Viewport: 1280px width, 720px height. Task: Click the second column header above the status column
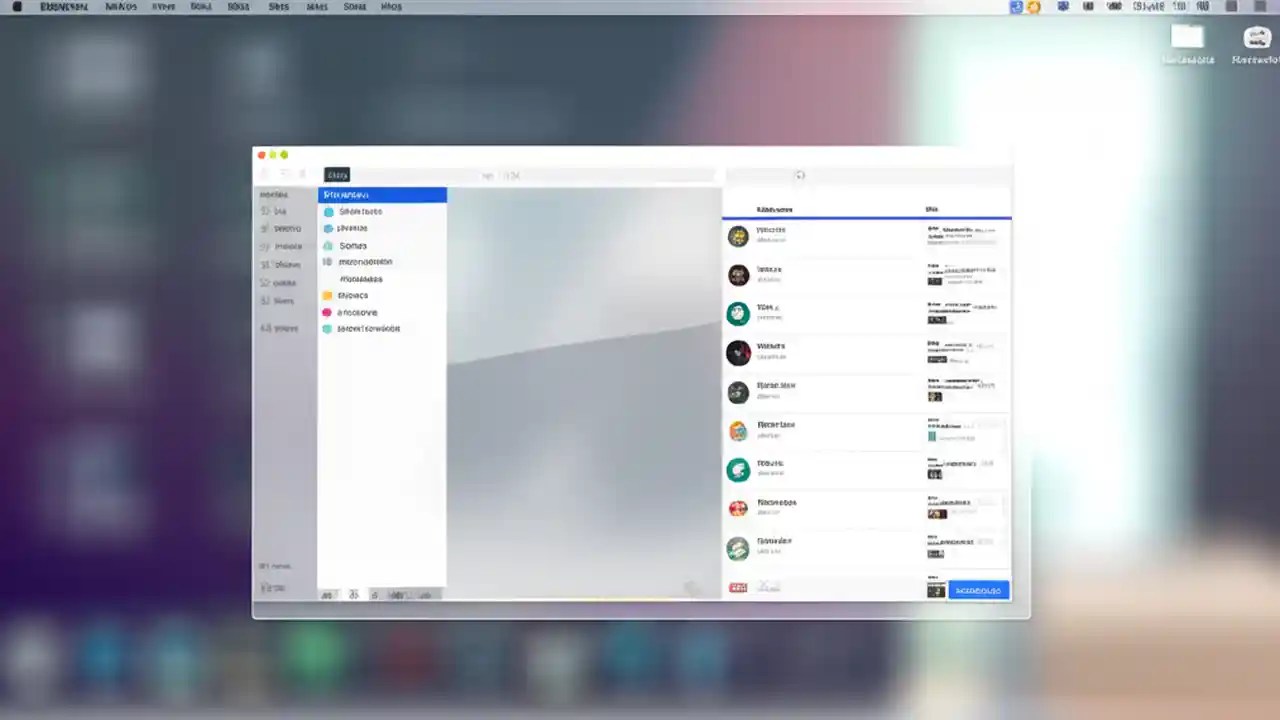931,209
